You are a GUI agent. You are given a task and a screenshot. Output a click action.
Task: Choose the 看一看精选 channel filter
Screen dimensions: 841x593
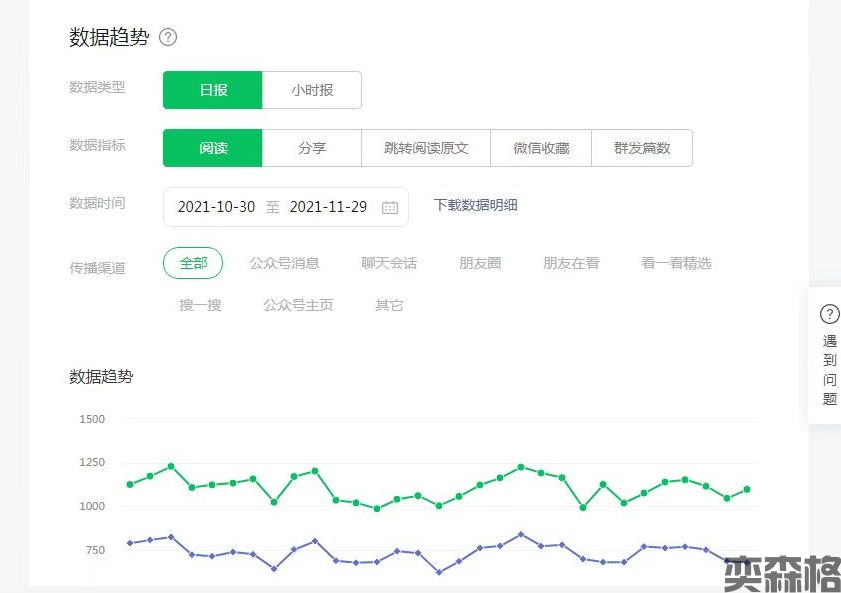coord(676,263)
